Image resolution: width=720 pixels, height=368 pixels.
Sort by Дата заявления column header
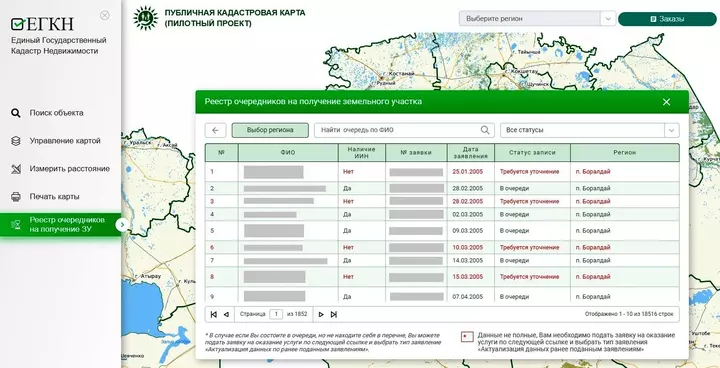point(471,153)
